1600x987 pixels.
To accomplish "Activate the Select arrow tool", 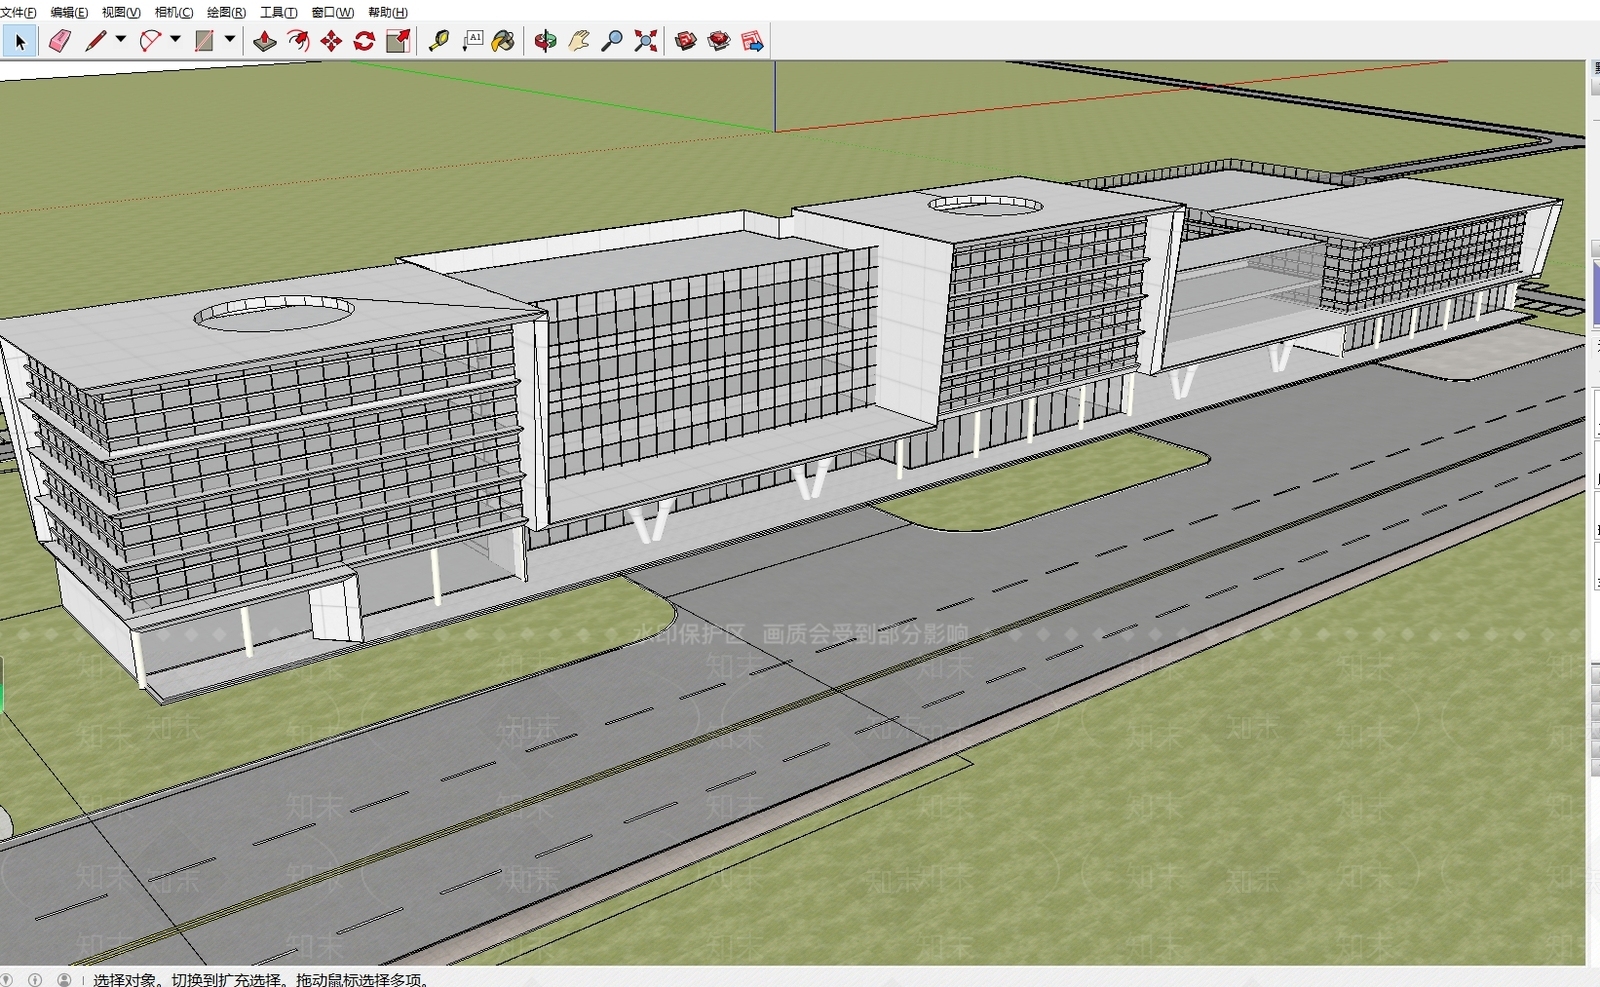I will [20, 41].
